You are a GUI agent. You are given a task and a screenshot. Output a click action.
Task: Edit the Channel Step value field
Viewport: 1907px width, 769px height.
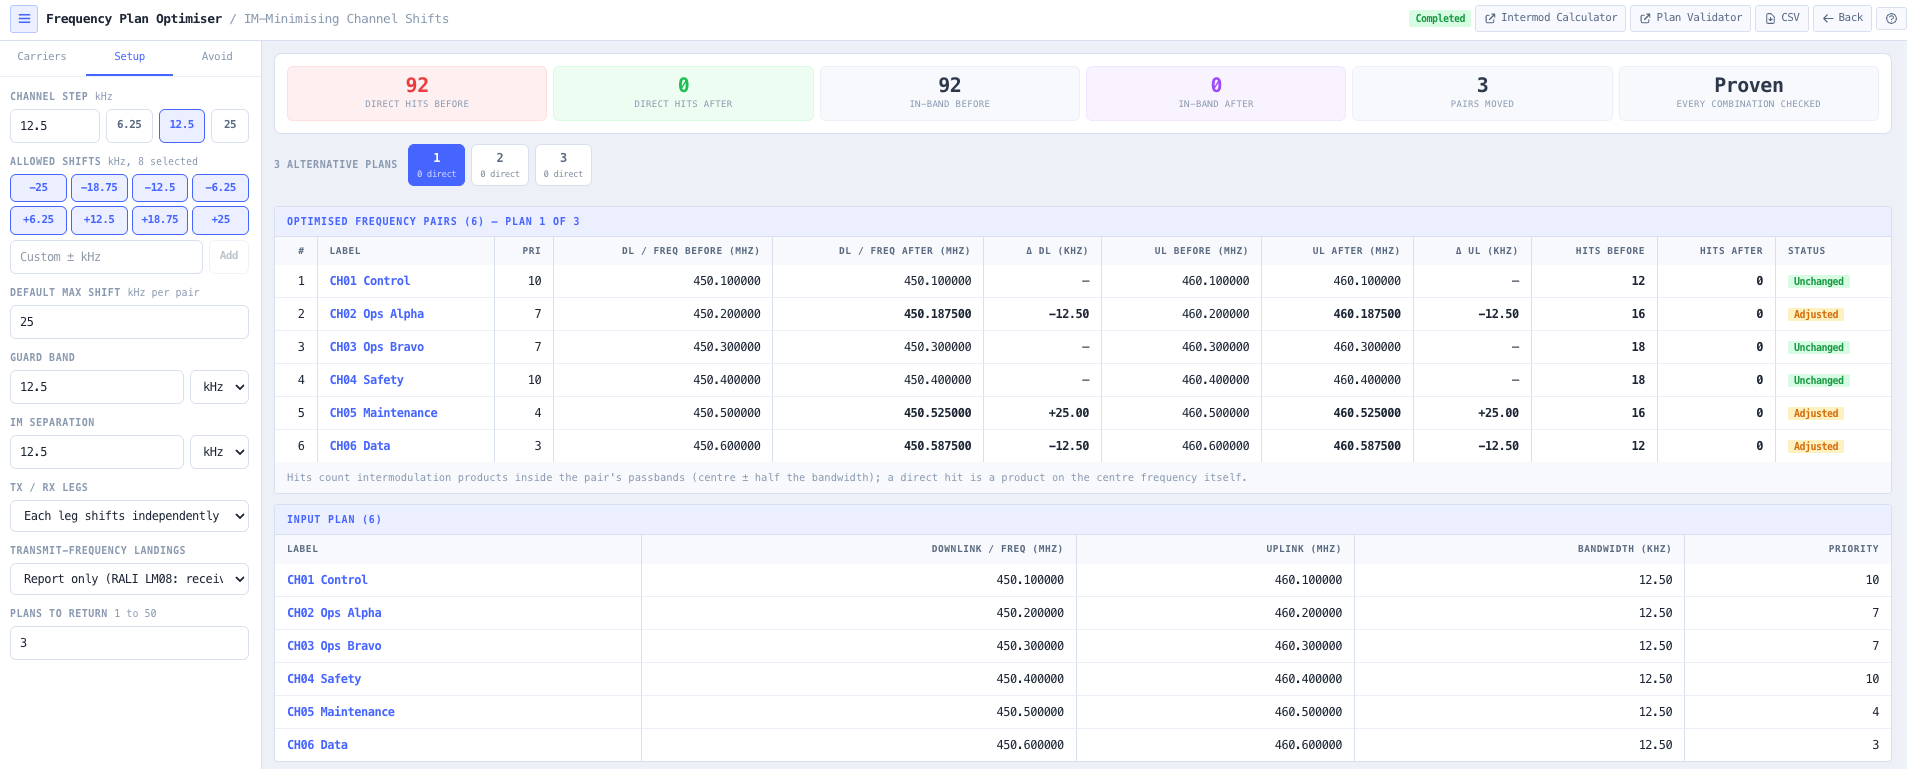(x=55, y=126)
